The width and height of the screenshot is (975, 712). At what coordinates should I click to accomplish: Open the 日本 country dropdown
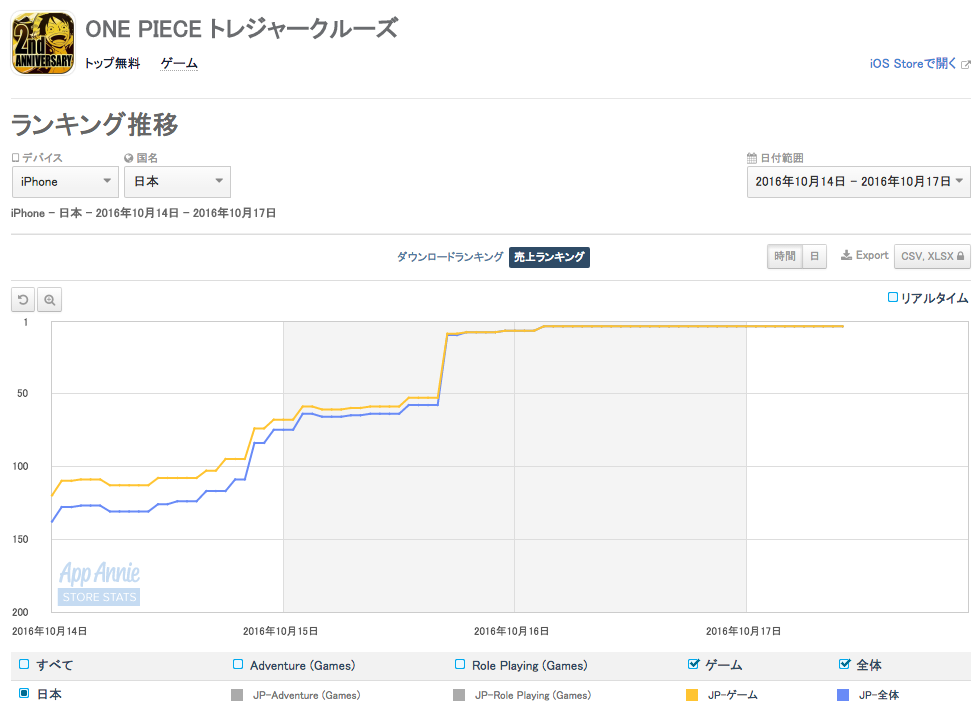177,182
